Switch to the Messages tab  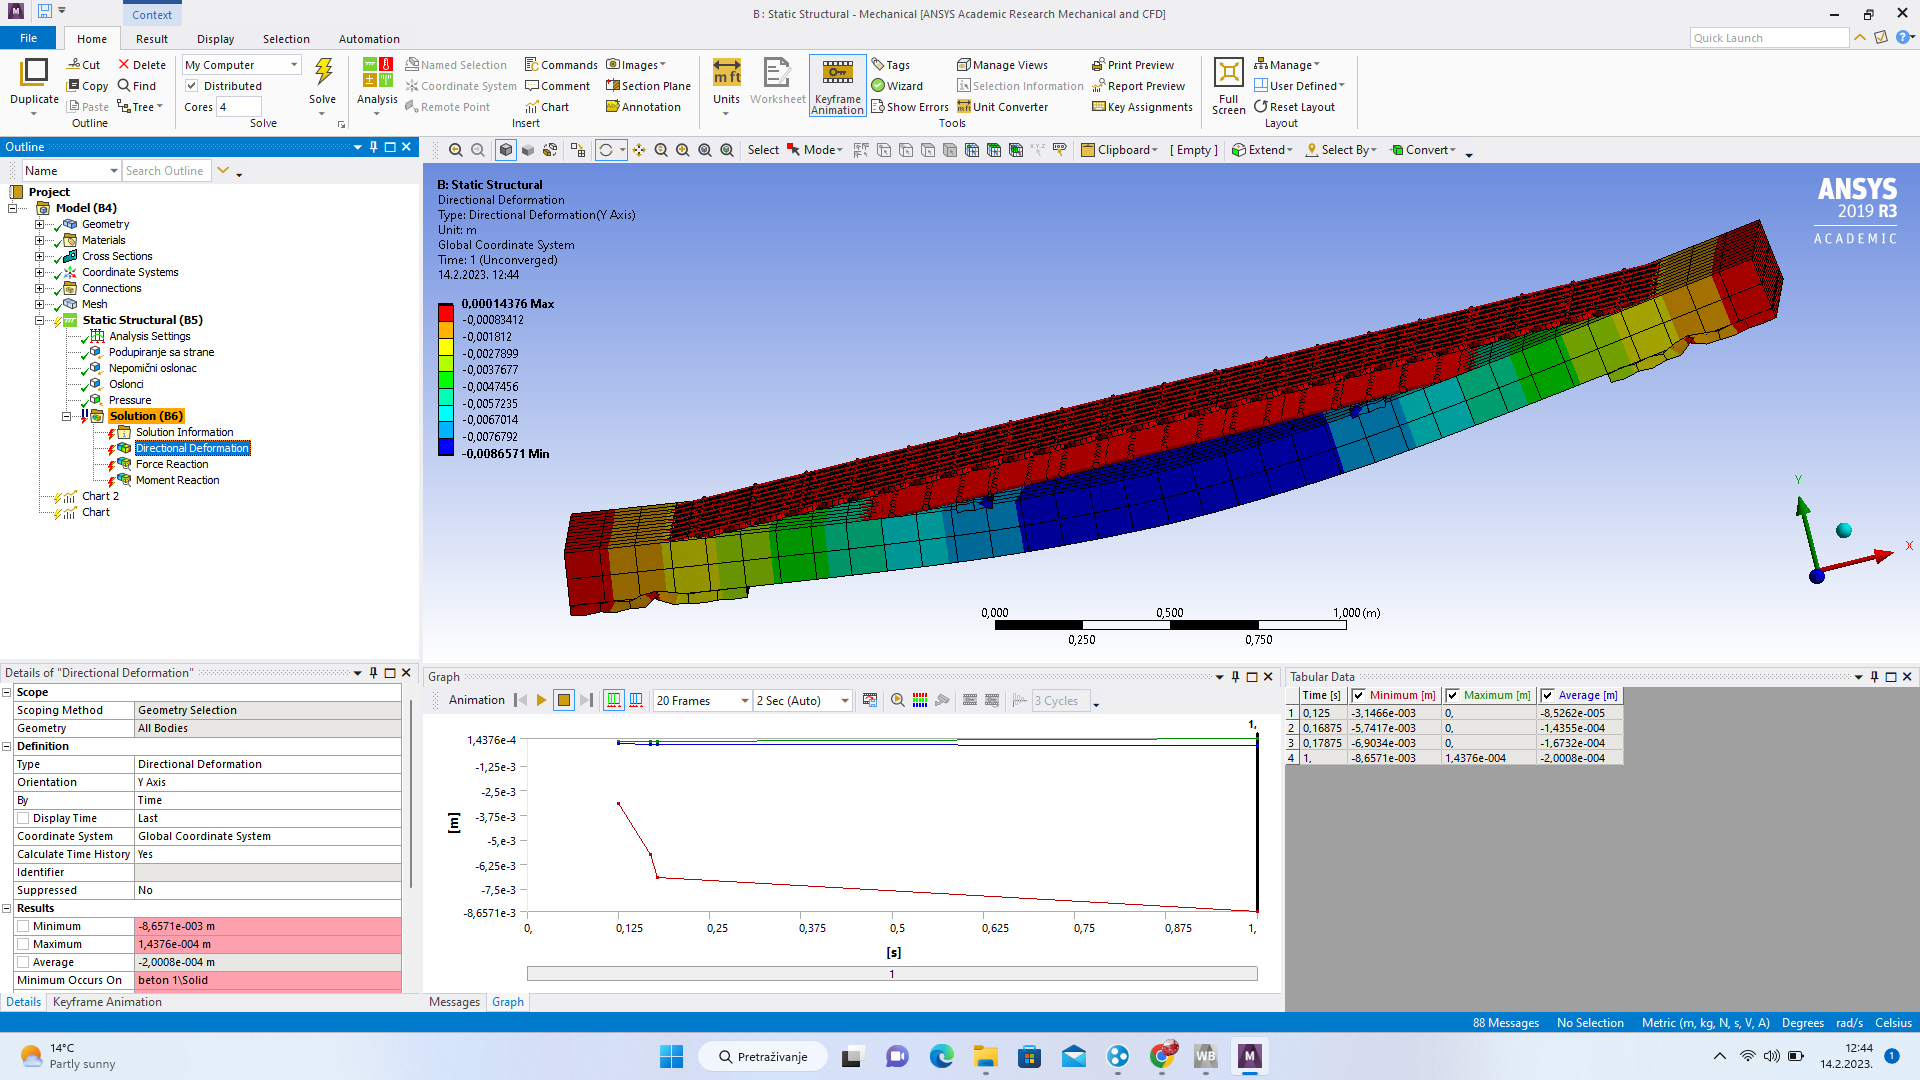(x=454, y=1002)
